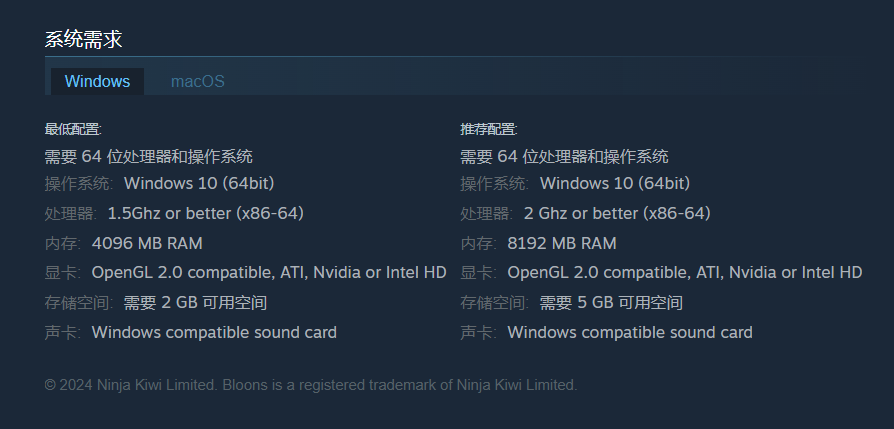
Task: Select the Windows system requirements tab
Action: (x=97, y=82)
